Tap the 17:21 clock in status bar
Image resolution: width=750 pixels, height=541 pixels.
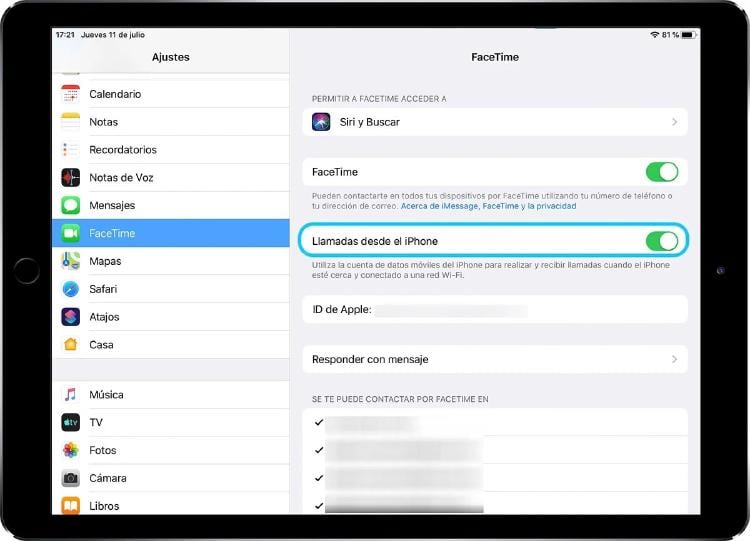click(x=66, y=35)
